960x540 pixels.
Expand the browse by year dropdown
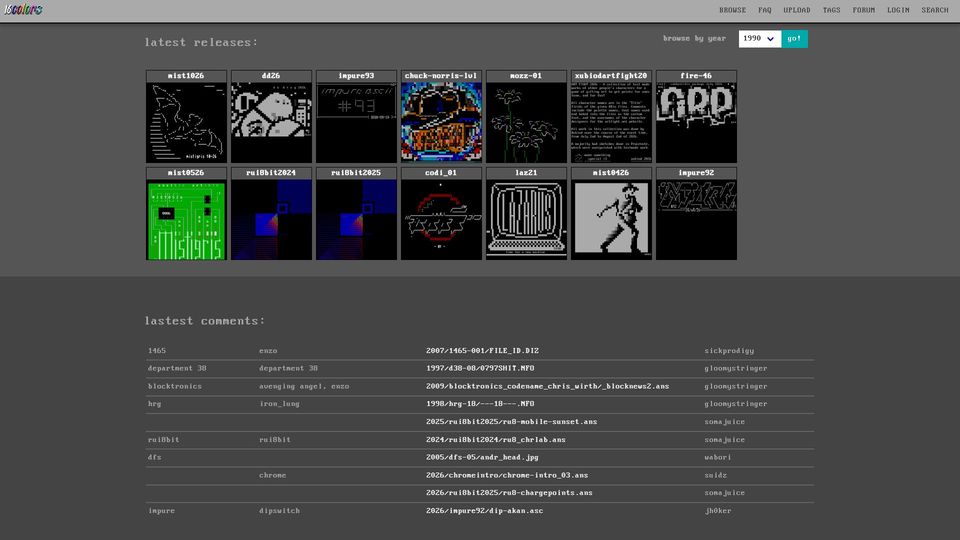[x=759, y=39]
